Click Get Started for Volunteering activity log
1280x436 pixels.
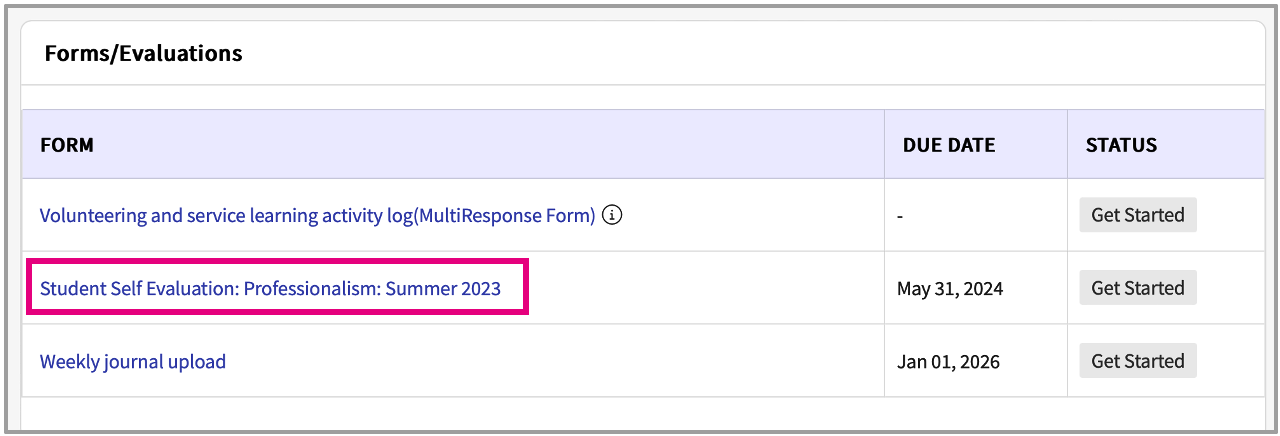click(x=1137, y=215)
